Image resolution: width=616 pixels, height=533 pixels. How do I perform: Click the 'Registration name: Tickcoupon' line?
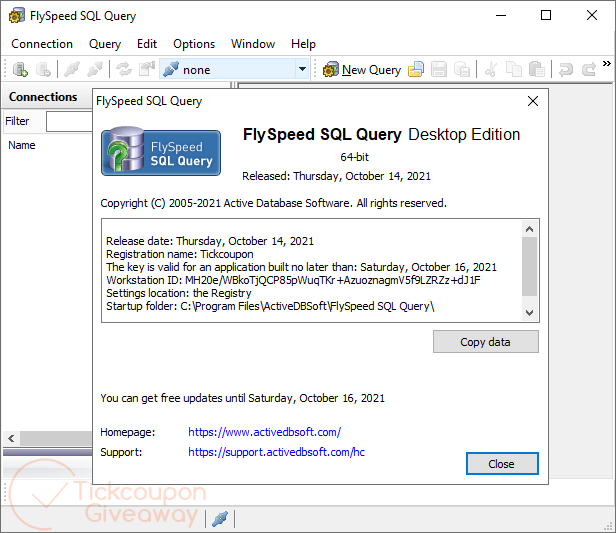(x=180, y=254)
